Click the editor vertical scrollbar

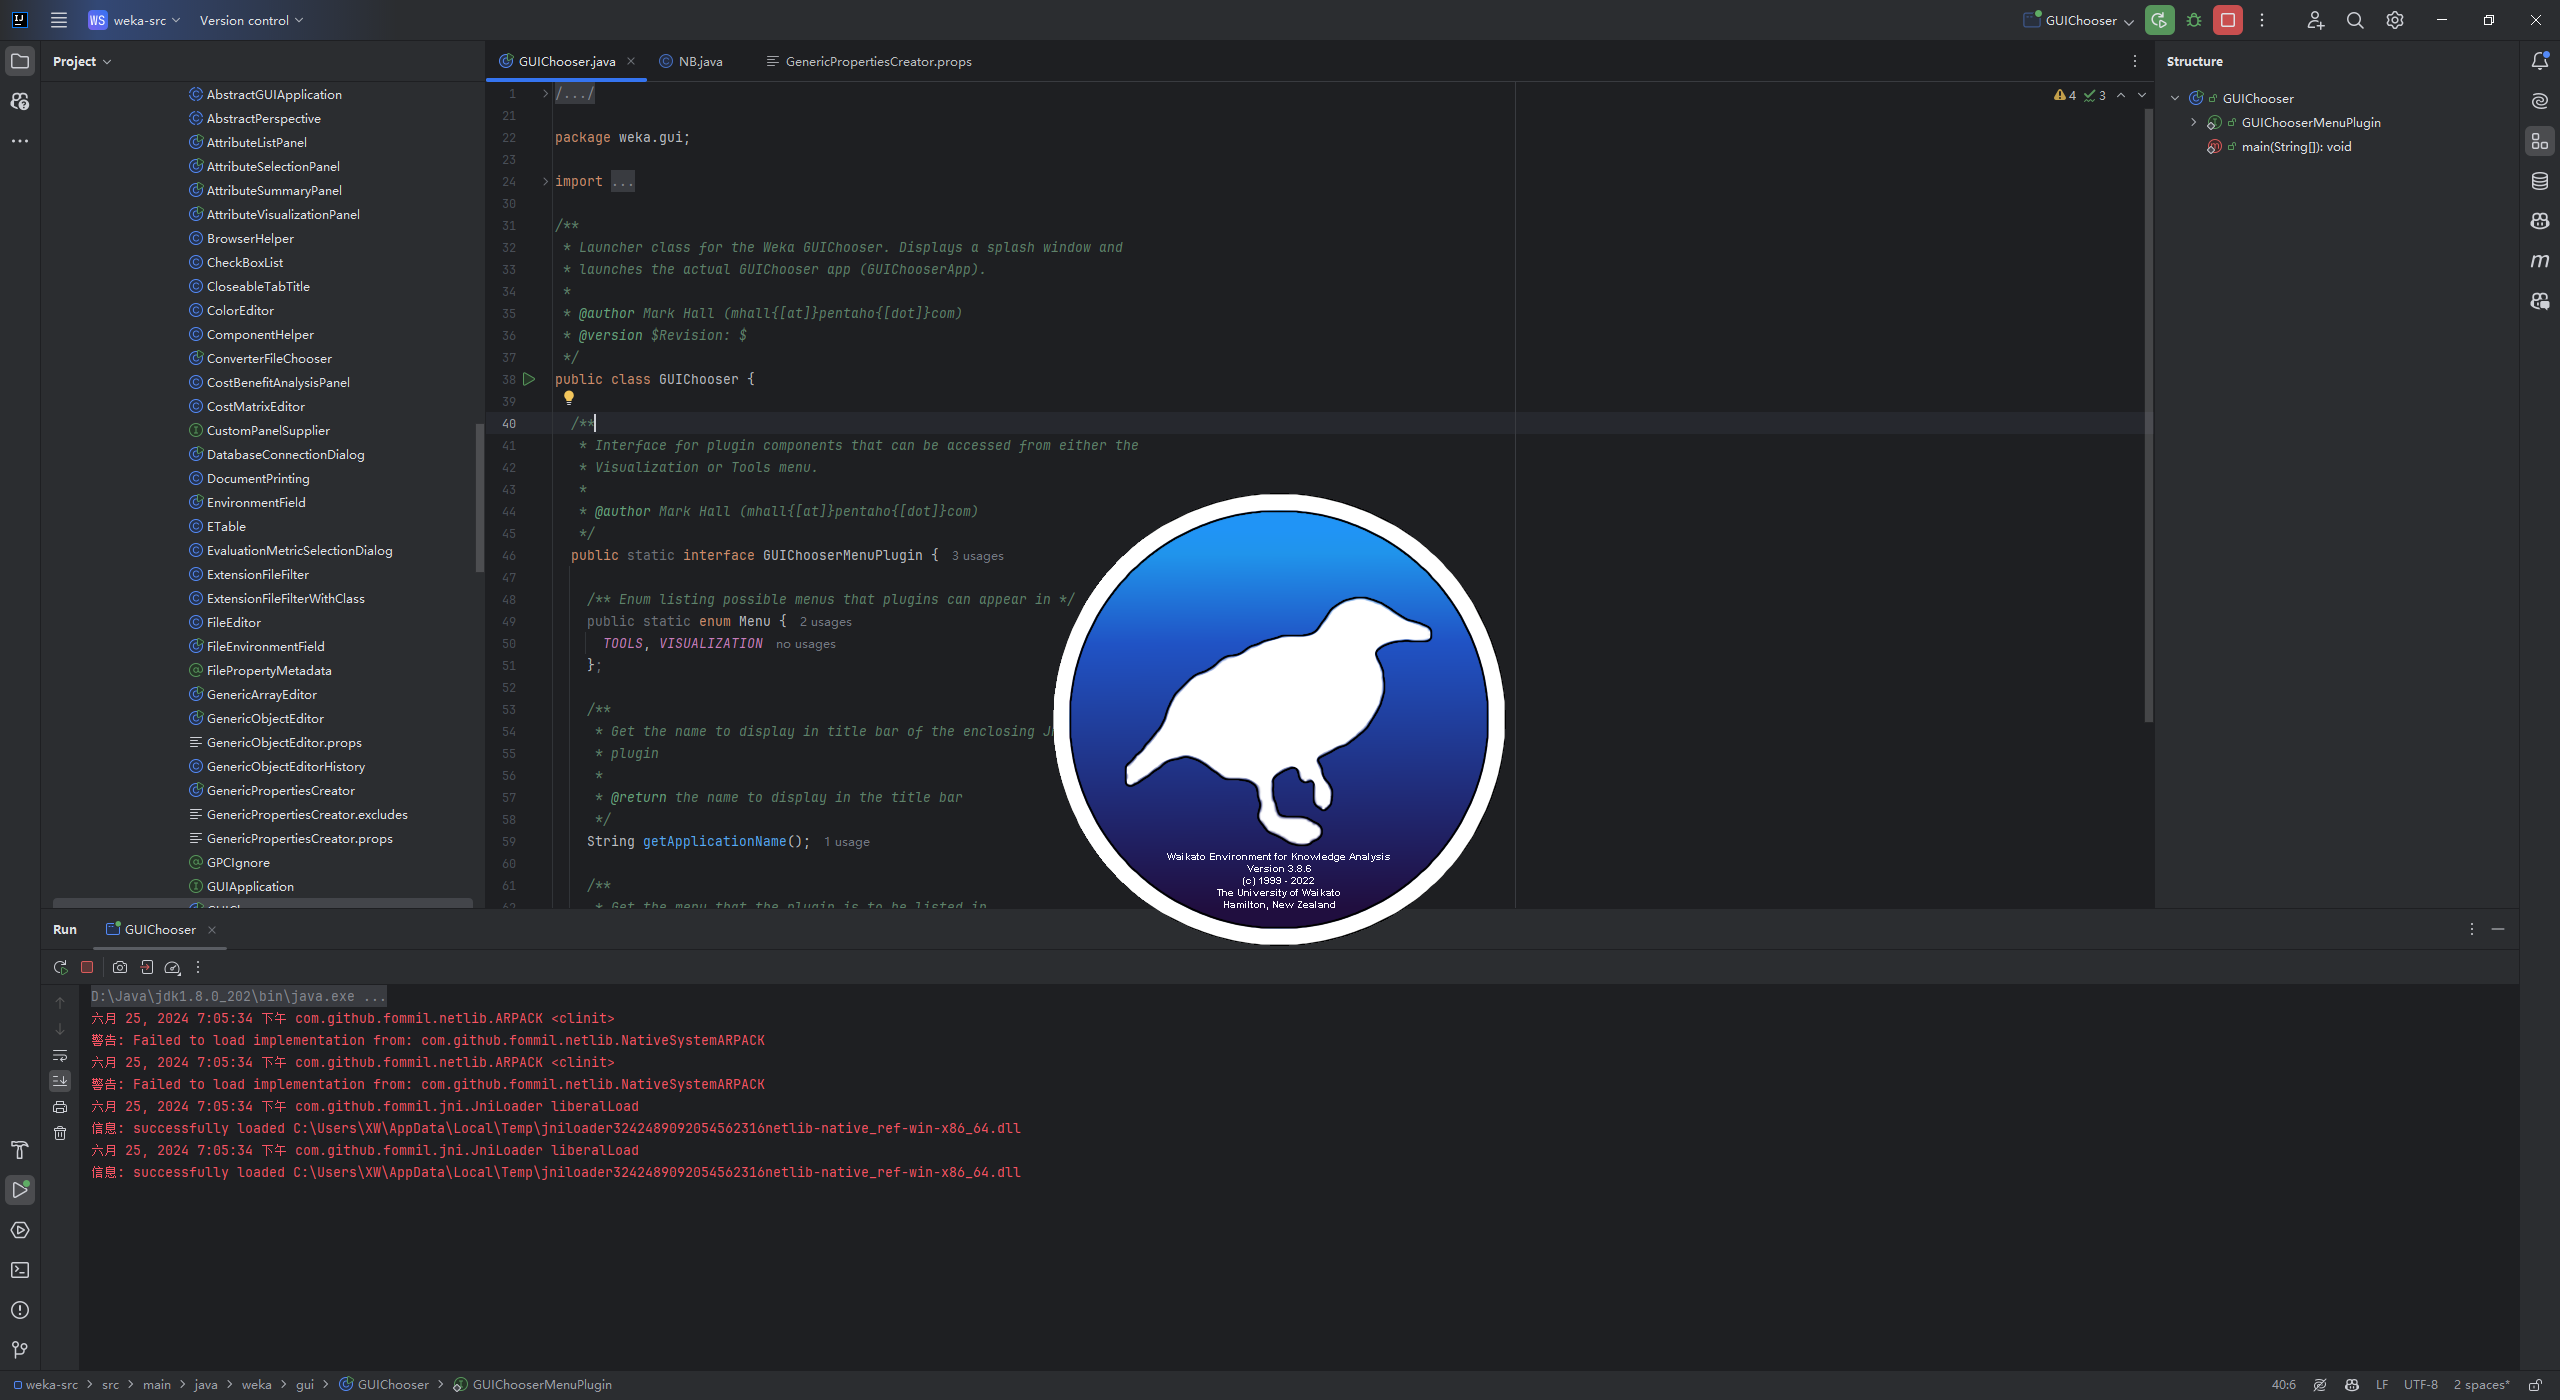point(2148,415)
